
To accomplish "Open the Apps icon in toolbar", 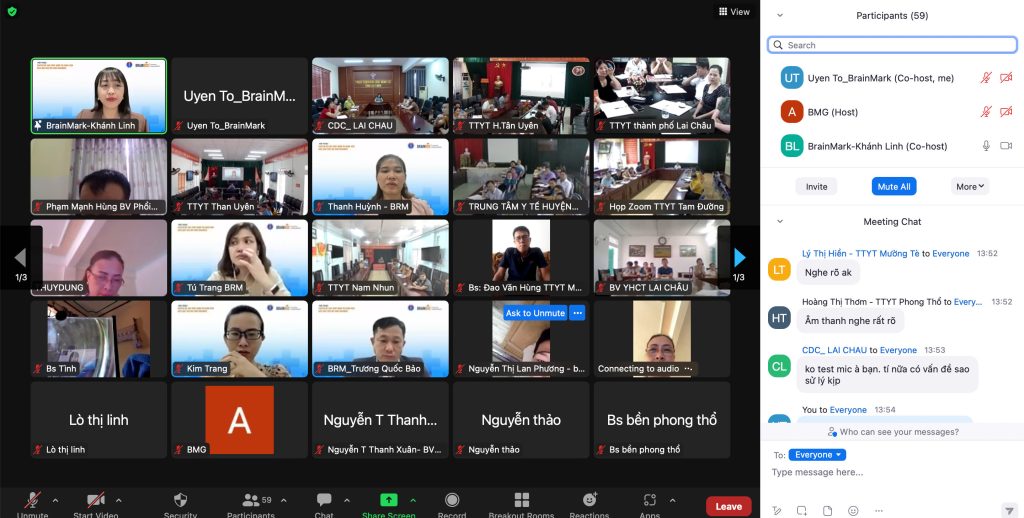I will (649, 500).
